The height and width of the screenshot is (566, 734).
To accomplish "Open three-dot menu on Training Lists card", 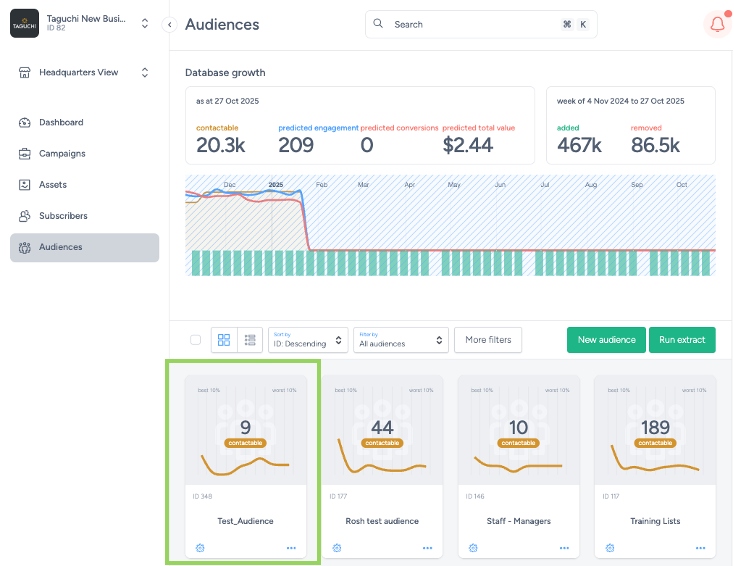I will (x=701, y=548).
